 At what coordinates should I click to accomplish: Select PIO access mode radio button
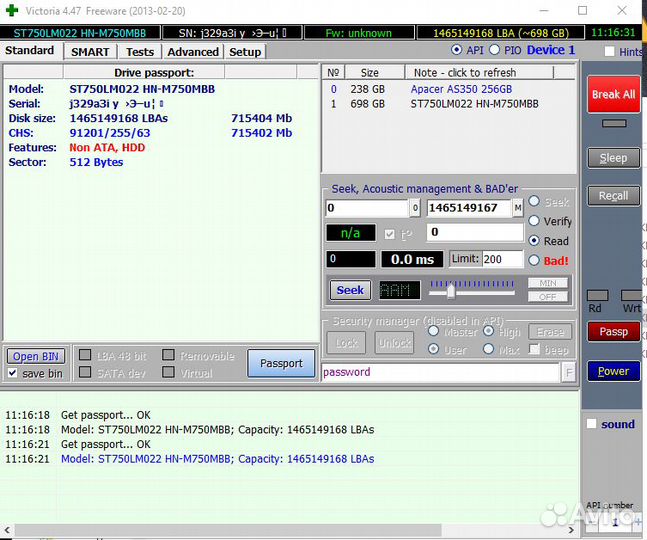point(494,50)
